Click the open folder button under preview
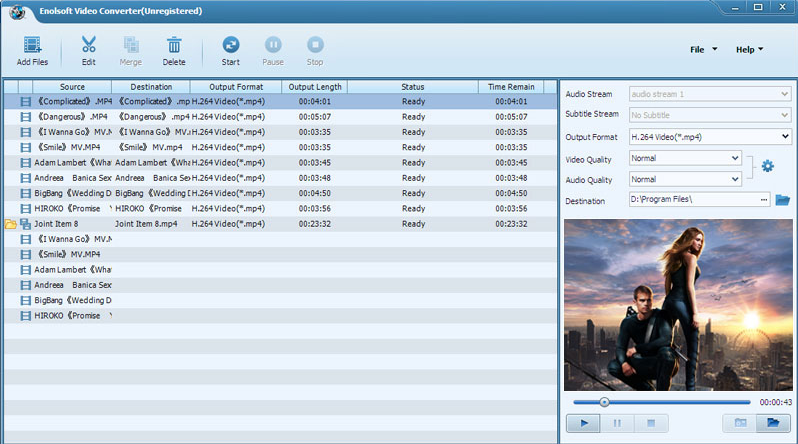Viewport: 798px width, 444px height. pyautogui.click(x=772, y=423)
